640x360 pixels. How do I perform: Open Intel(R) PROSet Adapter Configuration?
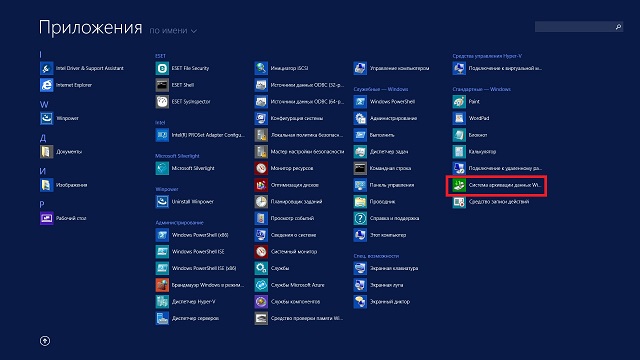[200, 135]
